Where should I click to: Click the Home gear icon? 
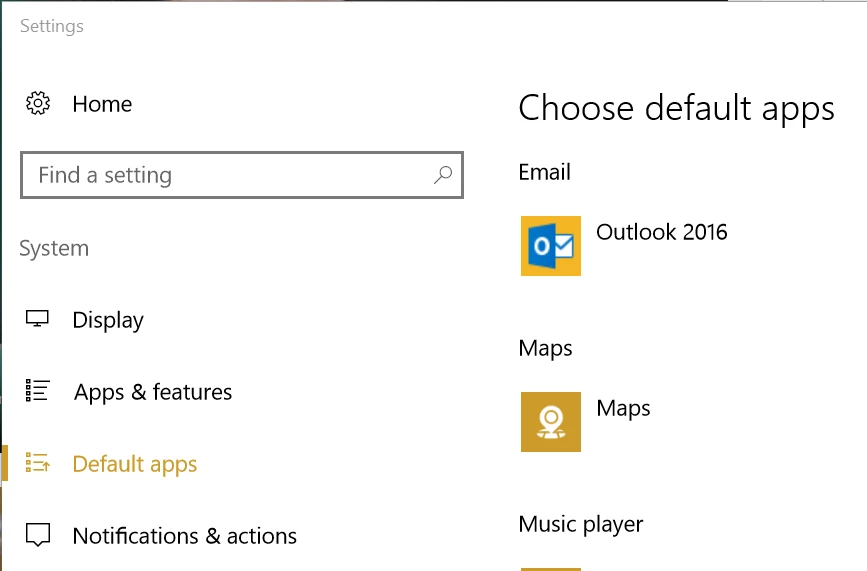pyautogui.click(x=38, y=103)
